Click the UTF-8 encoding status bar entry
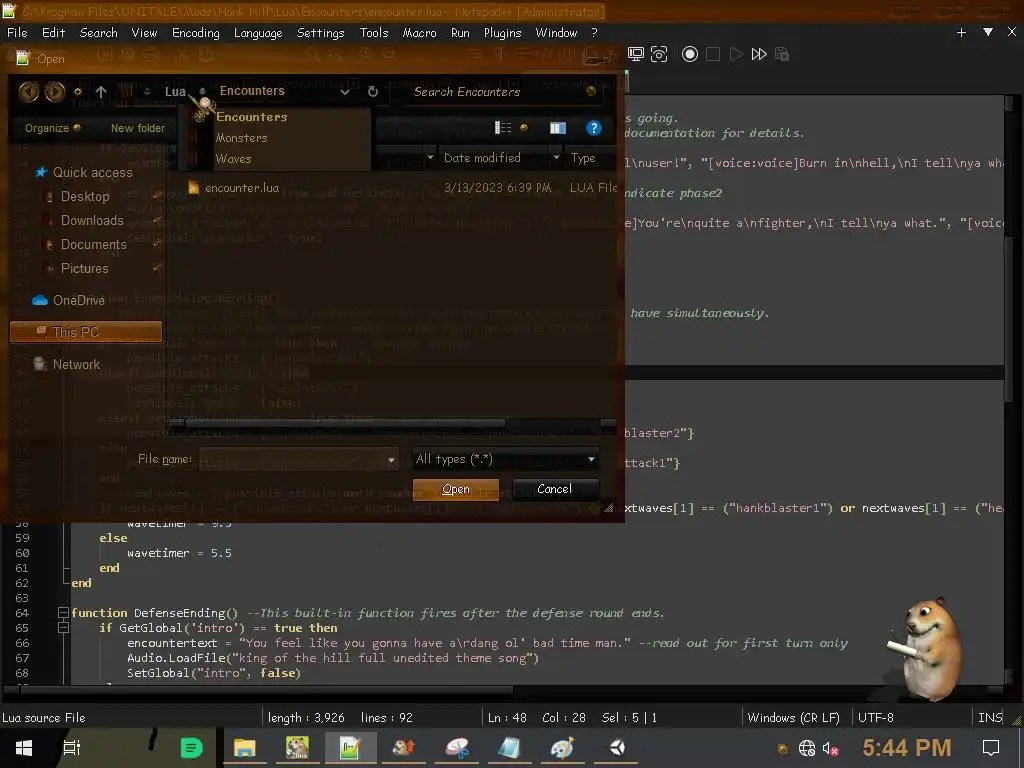 click(875, 717)
